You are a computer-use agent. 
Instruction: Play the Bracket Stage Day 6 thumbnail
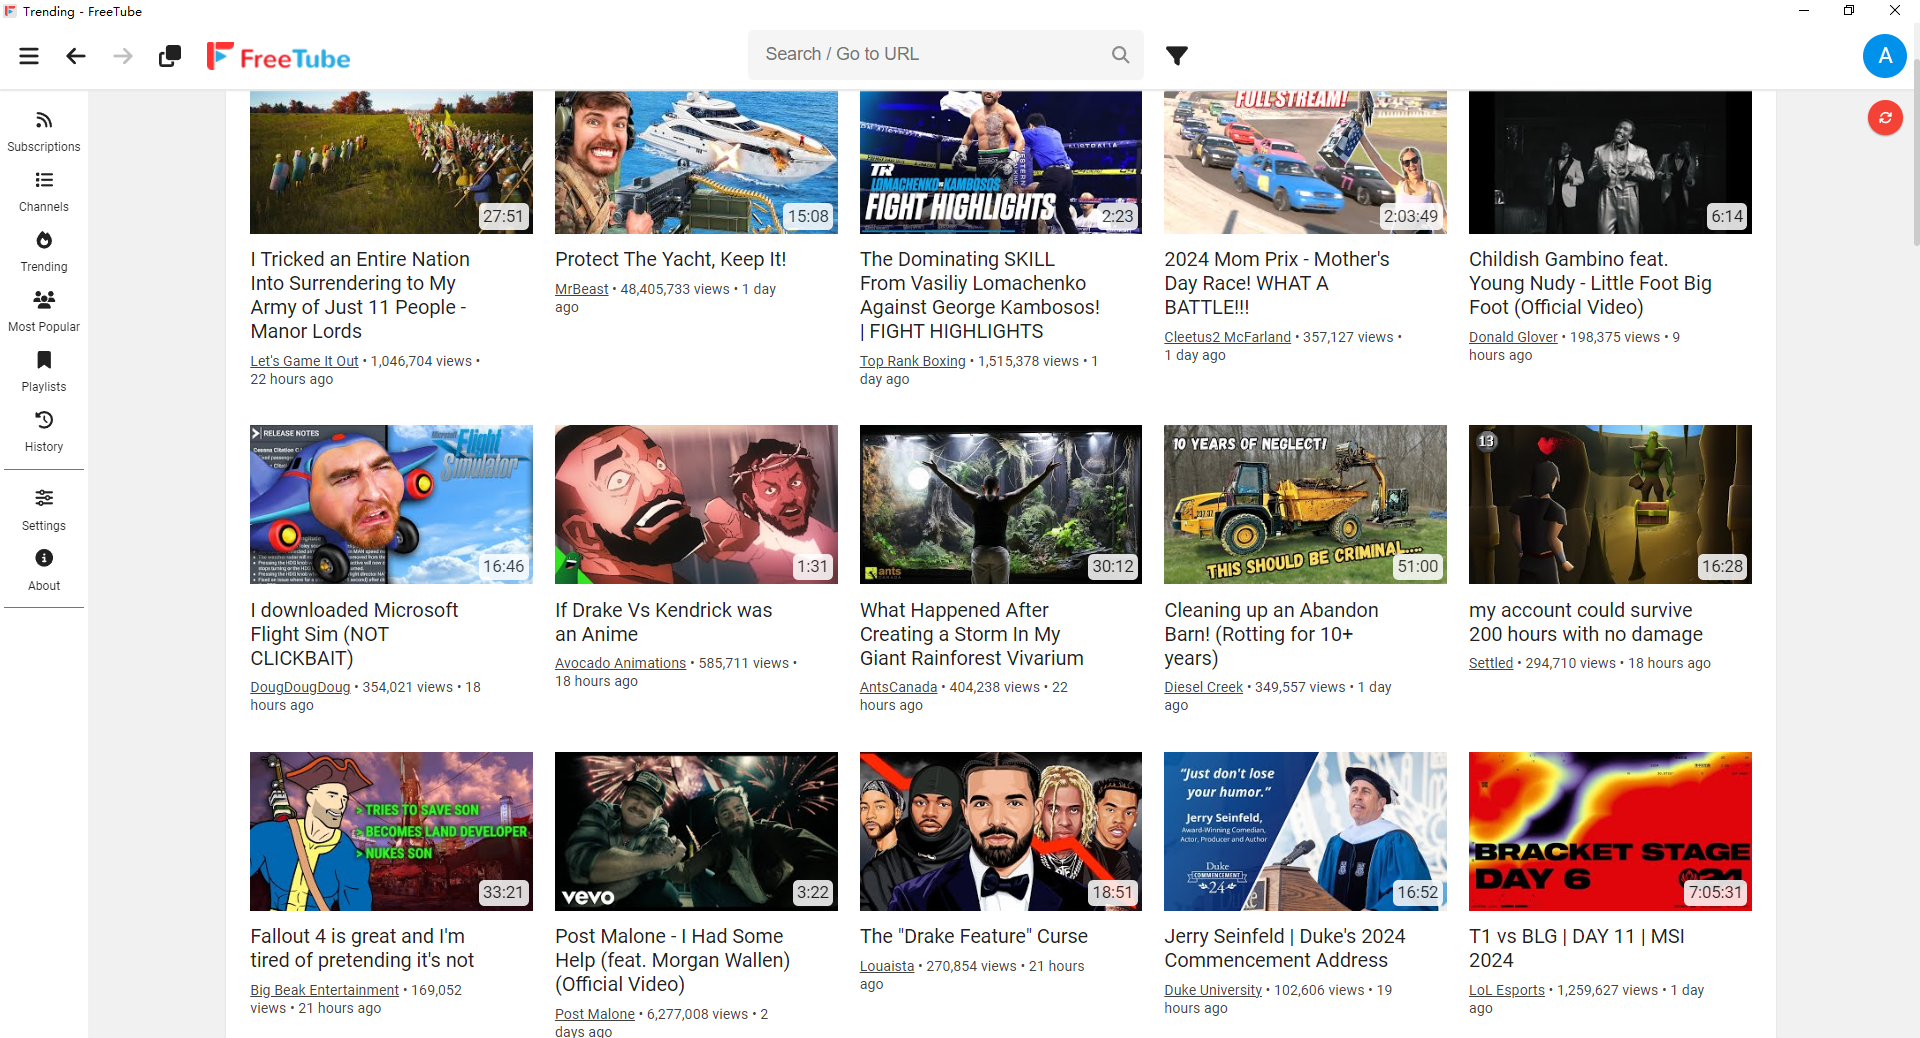[1610, 831]
